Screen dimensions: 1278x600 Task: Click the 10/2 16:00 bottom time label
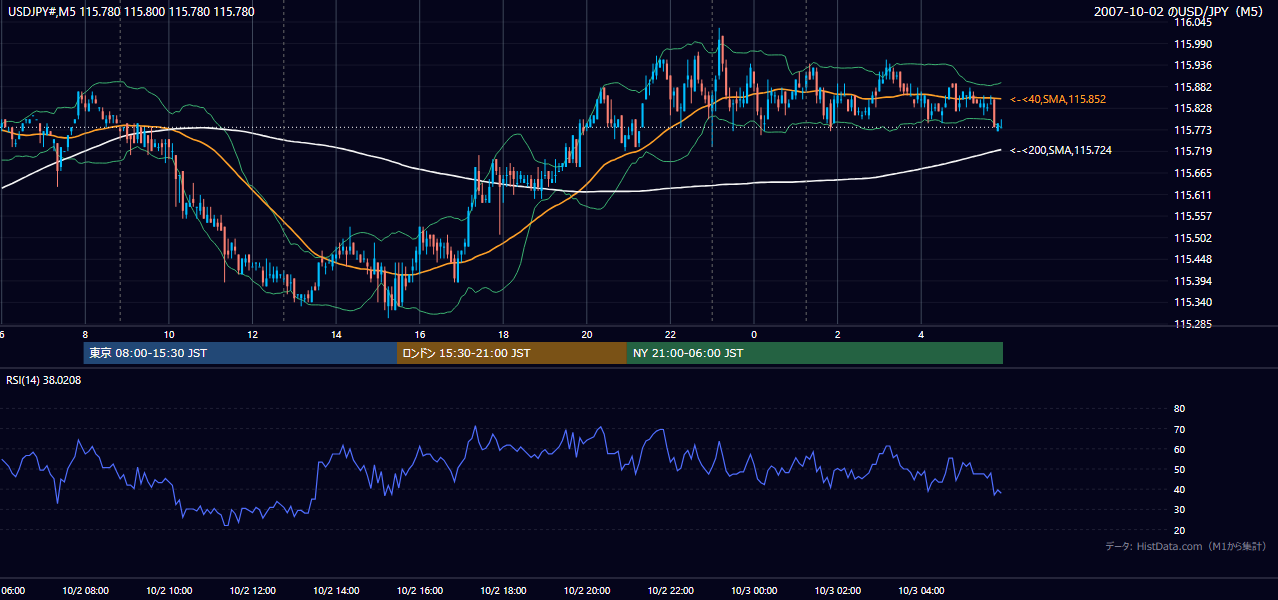420,591
